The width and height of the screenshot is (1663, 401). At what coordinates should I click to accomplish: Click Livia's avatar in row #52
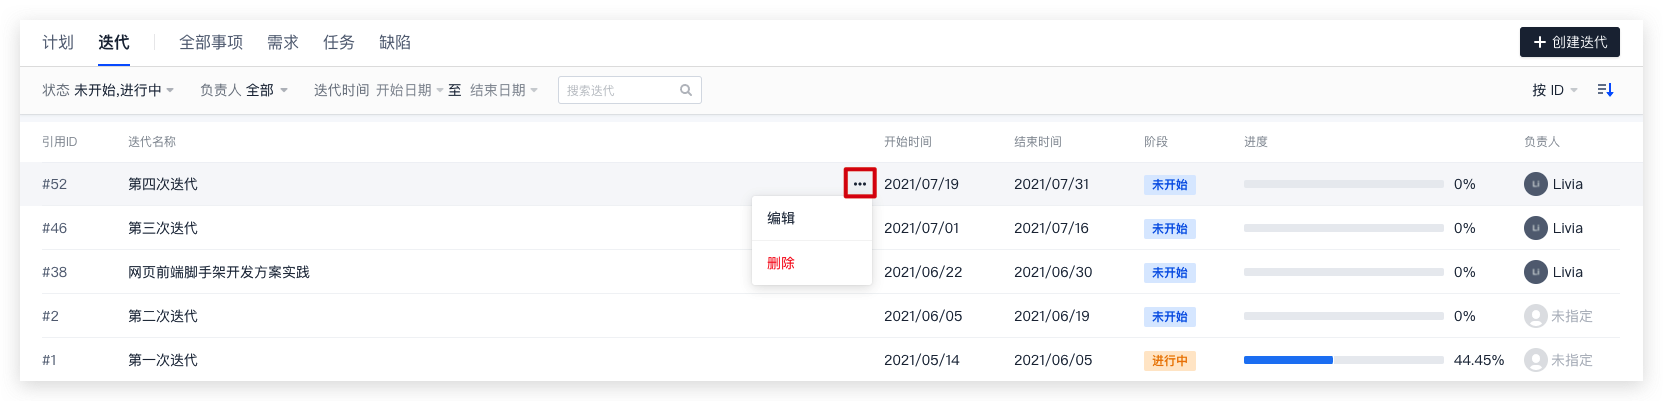coord(1536,184)
